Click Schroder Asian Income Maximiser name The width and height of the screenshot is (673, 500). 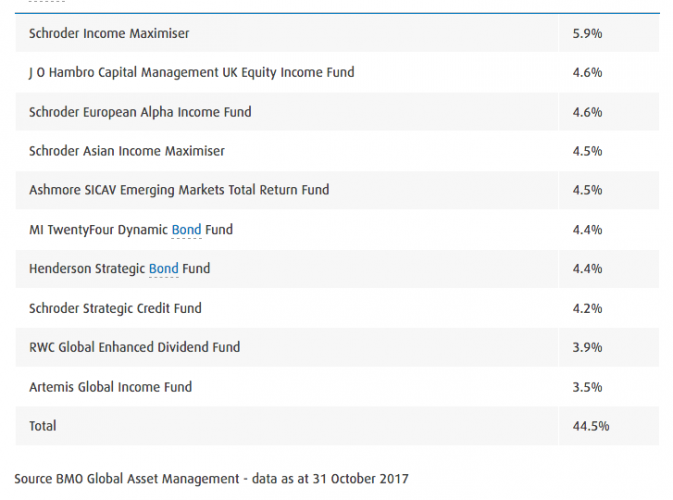click(127, 151)
